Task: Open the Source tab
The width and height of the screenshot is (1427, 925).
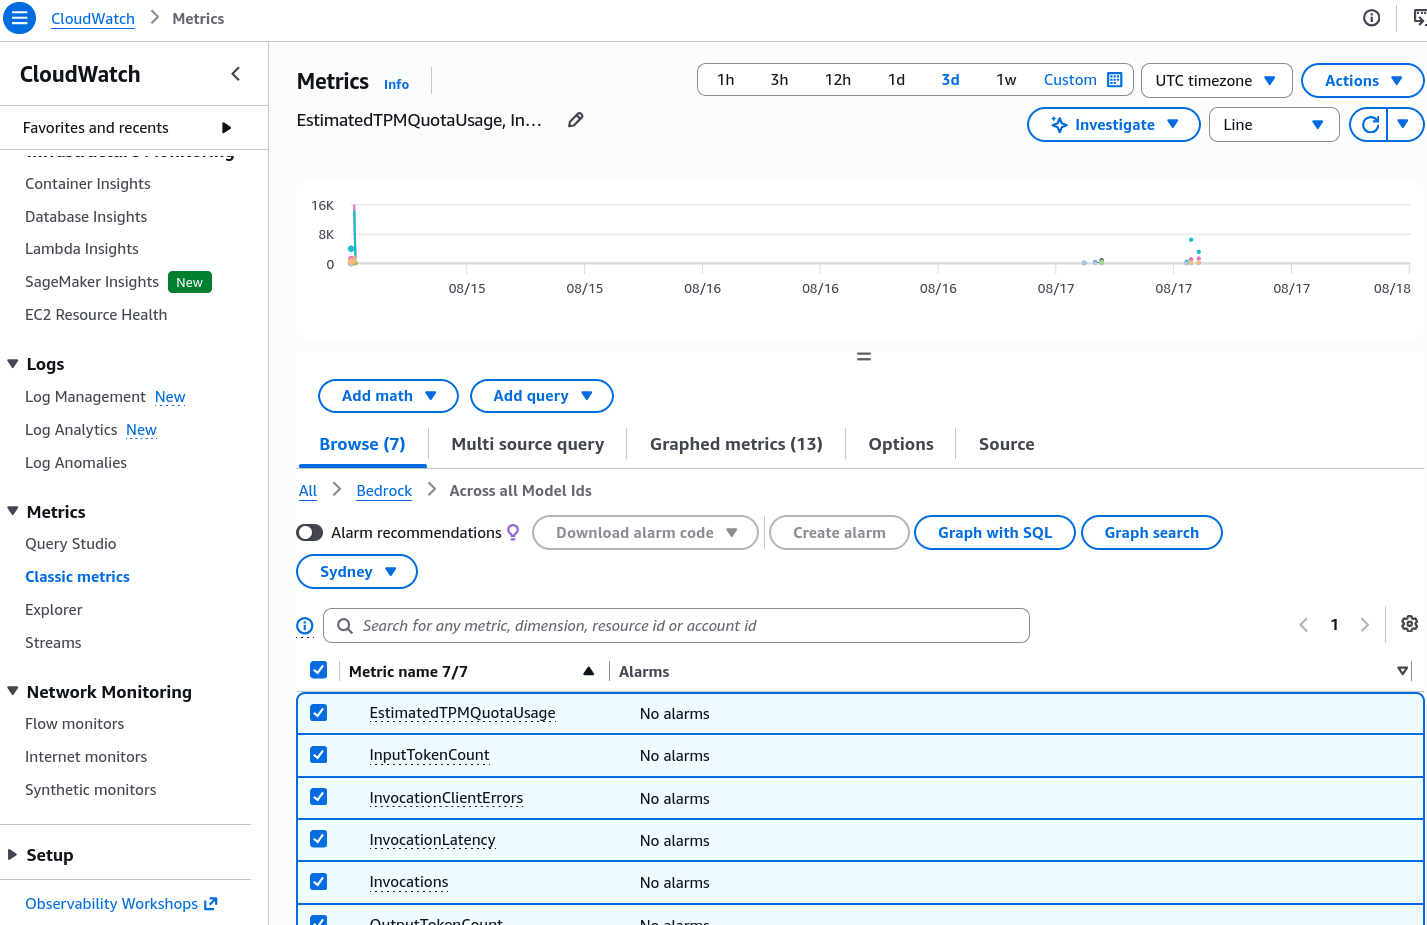Action: click(1006, 445)
